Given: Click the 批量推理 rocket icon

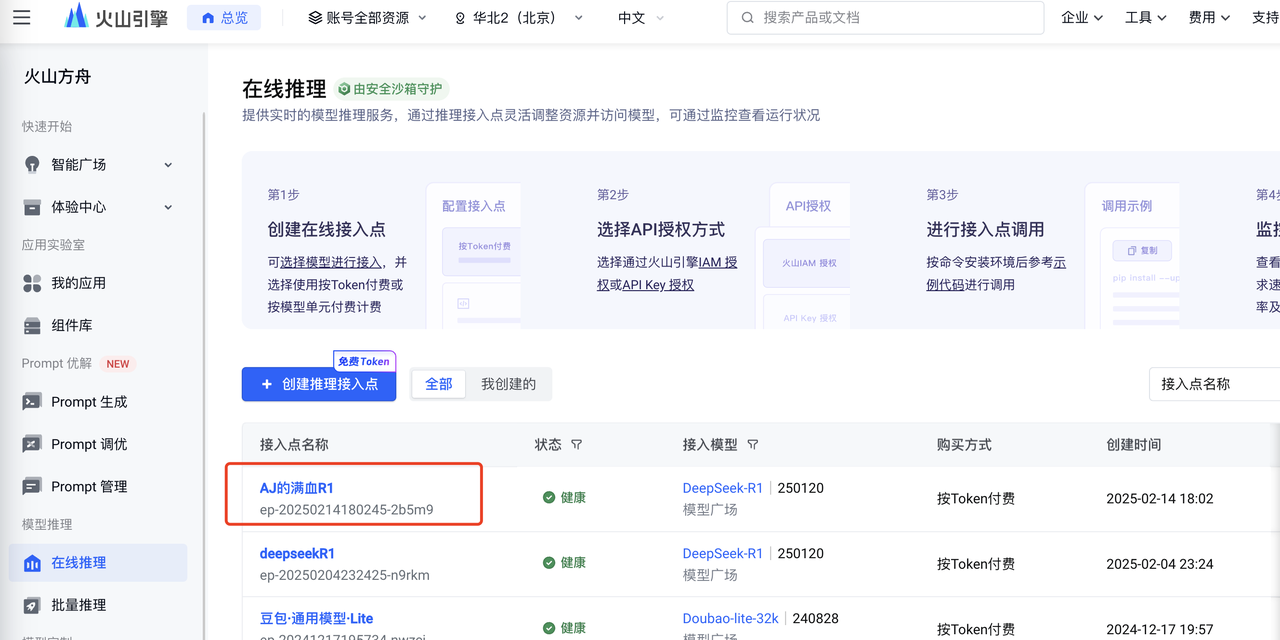Looking at the screenshot, I should (32, 605).
